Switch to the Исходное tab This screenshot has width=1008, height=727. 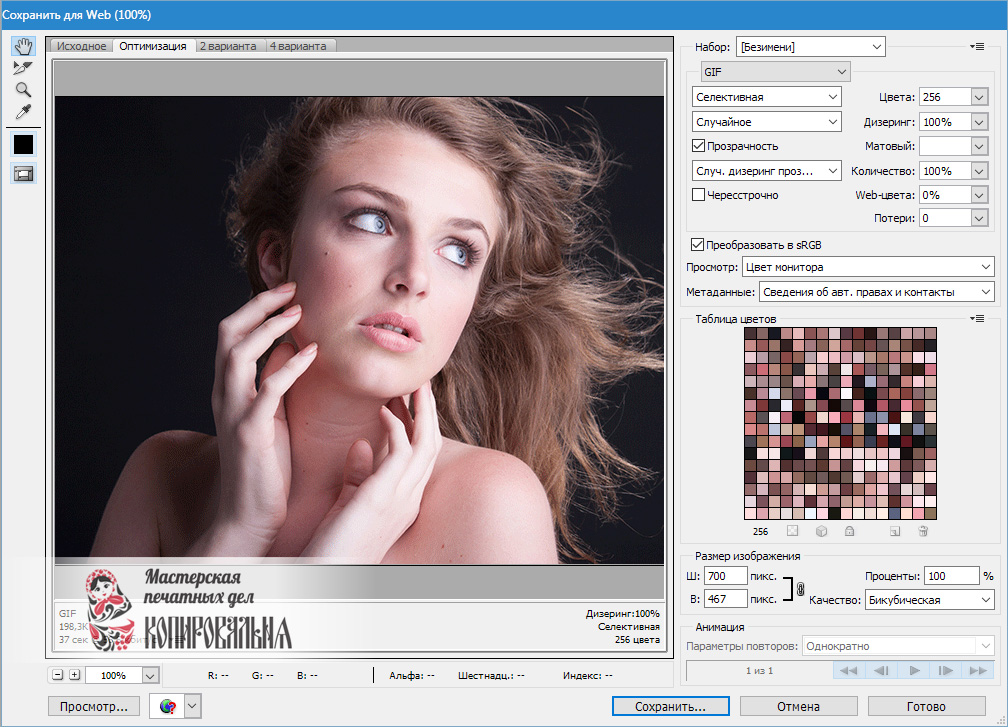click(x=81, y=46)
